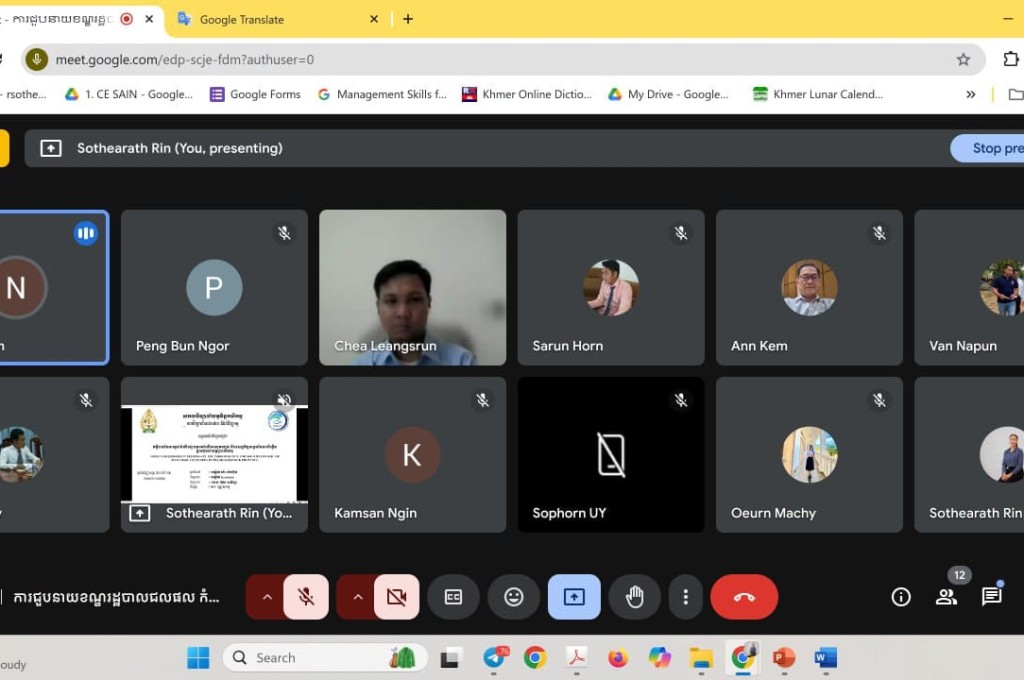Open the 'My Drive - Google...' bookmark
The image size is (1024, 680).
[669, 94]
